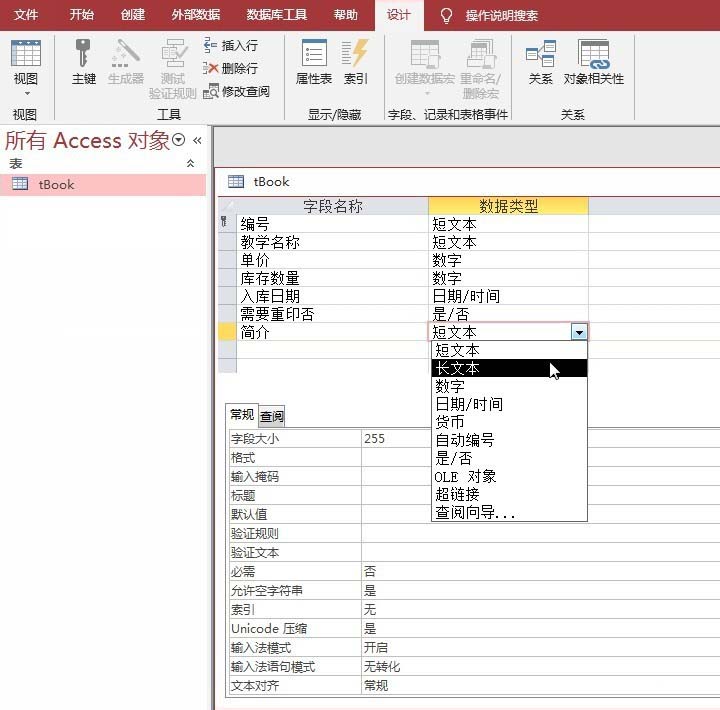This screenshot has height=710, width=720.
Task: Open the 视图 view switcher icon
Action: point(26,53)
